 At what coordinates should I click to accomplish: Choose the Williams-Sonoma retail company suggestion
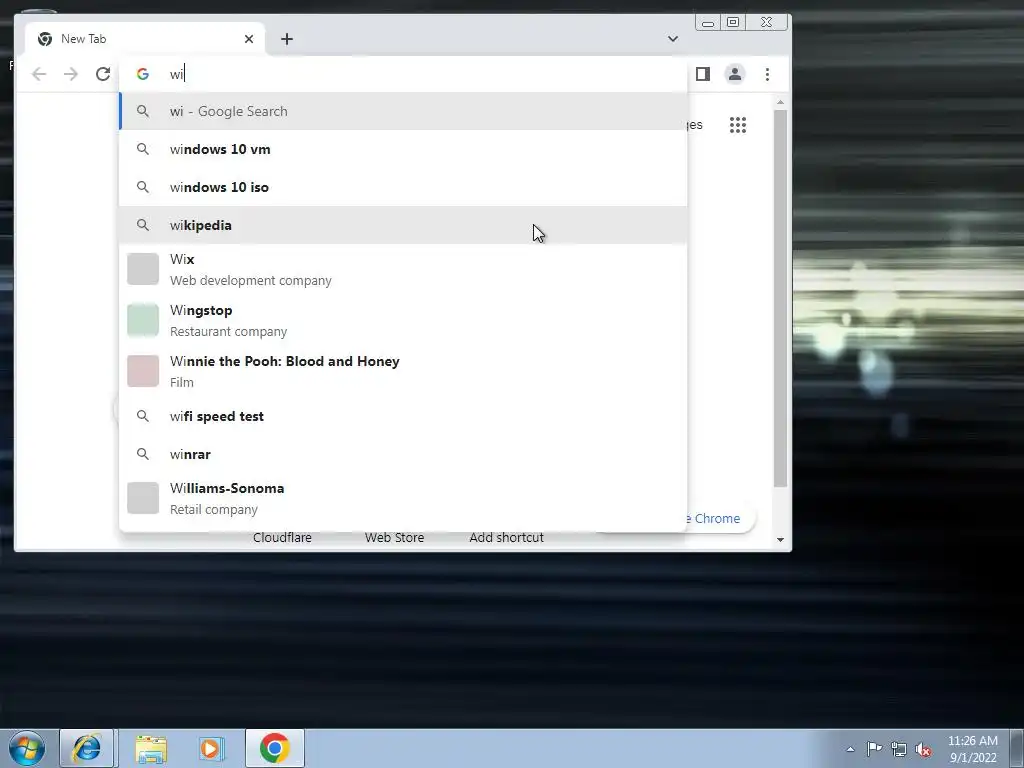pyautogui.click(x=404, y=498)
